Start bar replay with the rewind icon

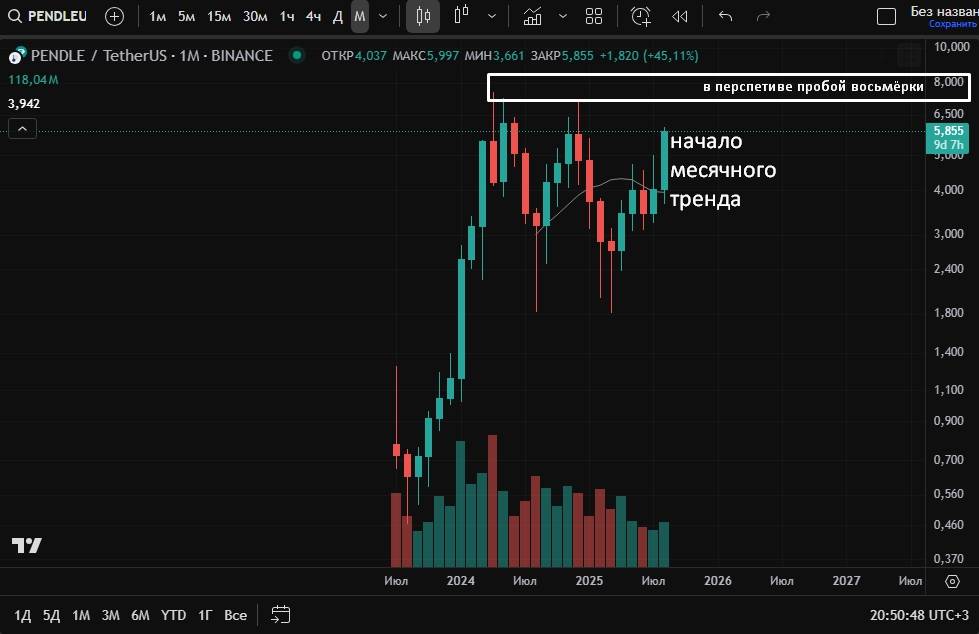pos(680,16)
